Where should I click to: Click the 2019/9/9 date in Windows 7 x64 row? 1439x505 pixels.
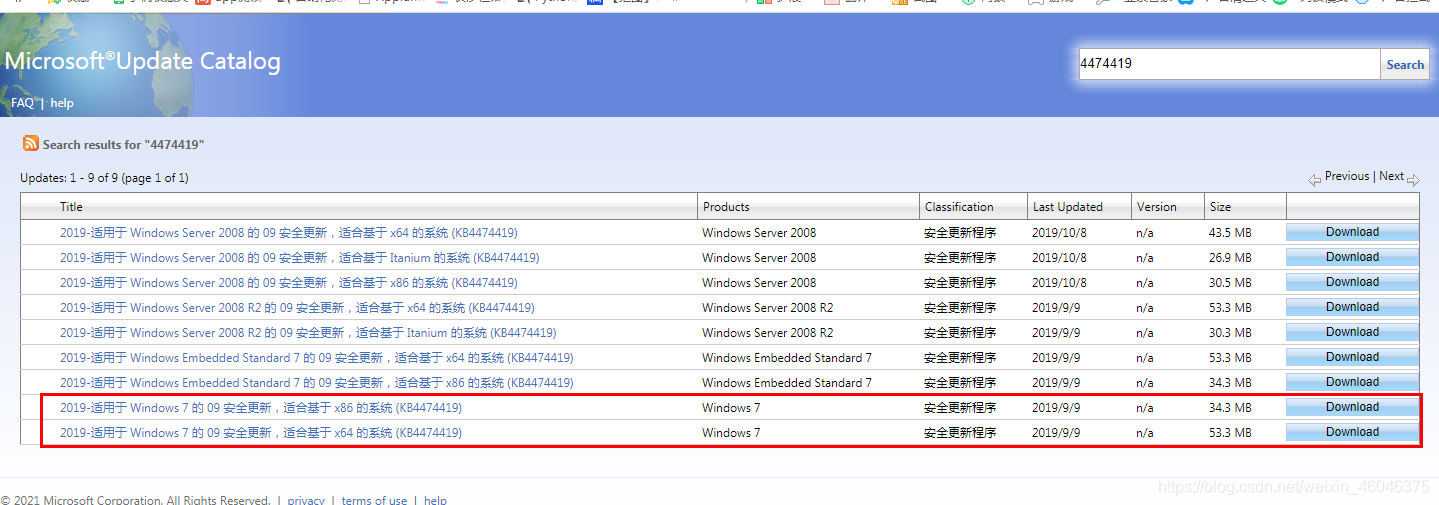click(1056, 433)
